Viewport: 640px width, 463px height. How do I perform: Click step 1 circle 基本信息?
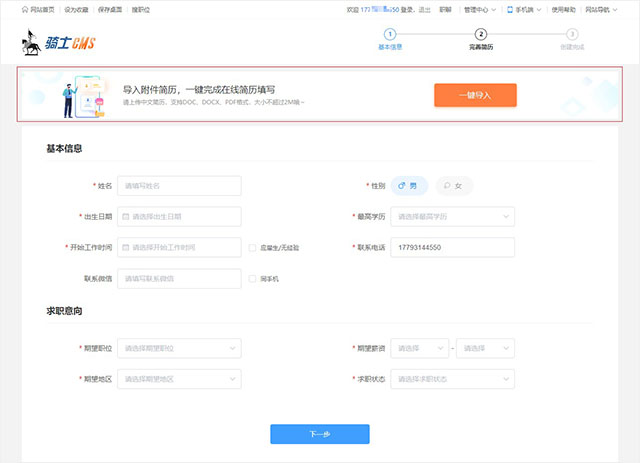click(x=390, y=34)
